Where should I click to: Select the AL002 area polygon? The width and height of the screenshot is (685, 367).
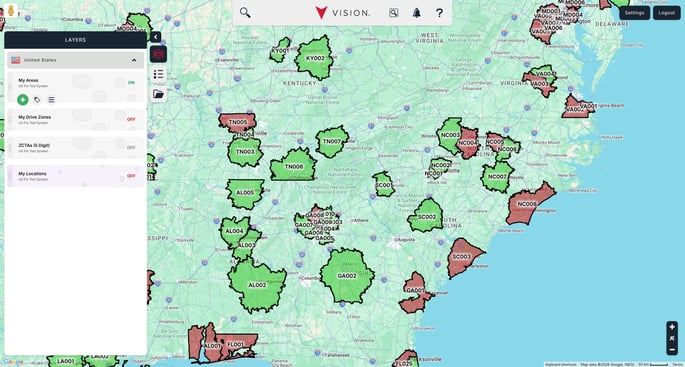257,285
